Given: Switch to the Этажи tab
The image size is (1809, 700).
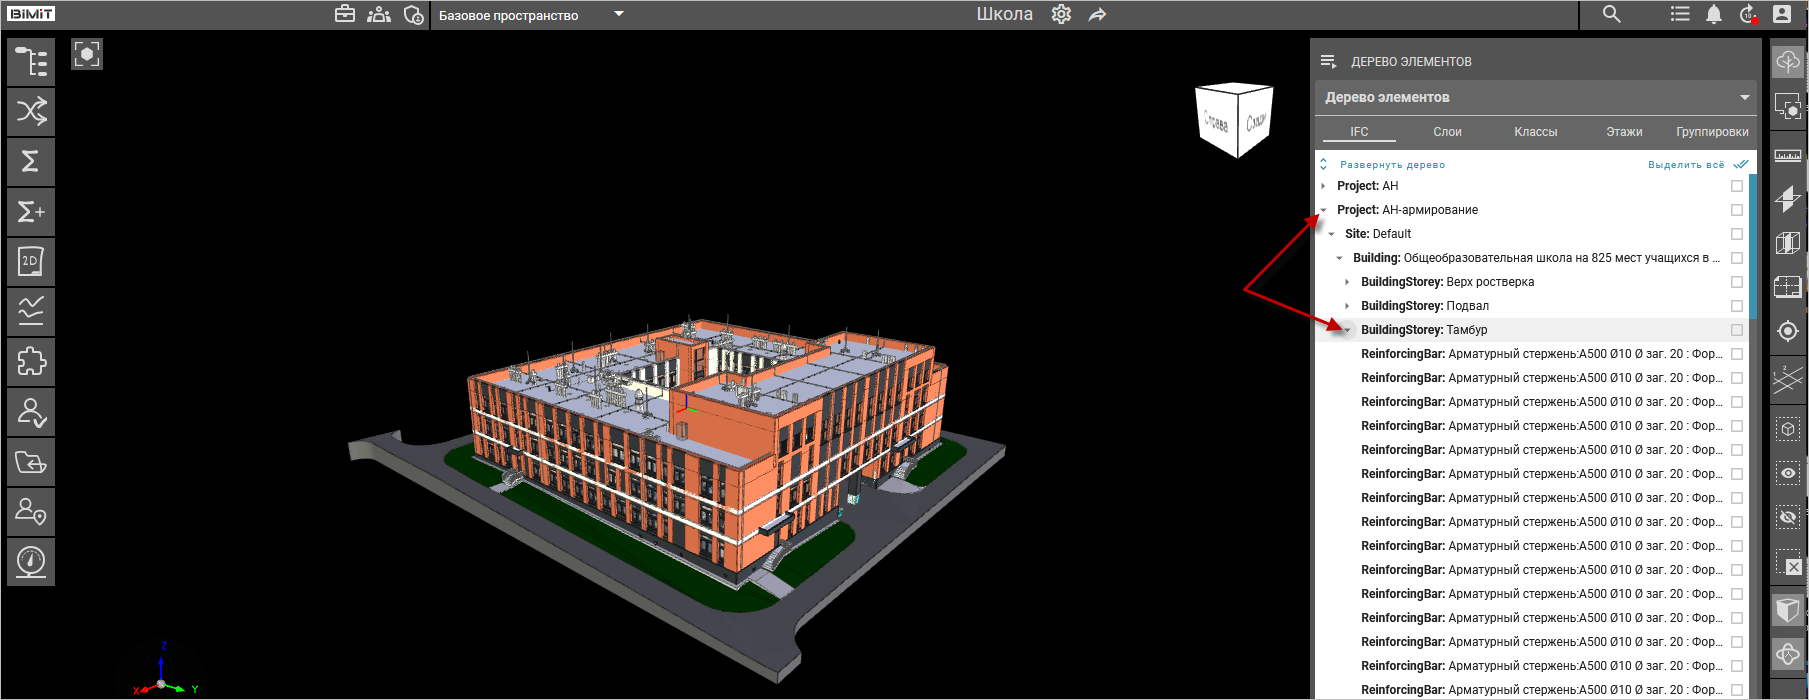Looking at the screenshot, I should [1624, 132].
